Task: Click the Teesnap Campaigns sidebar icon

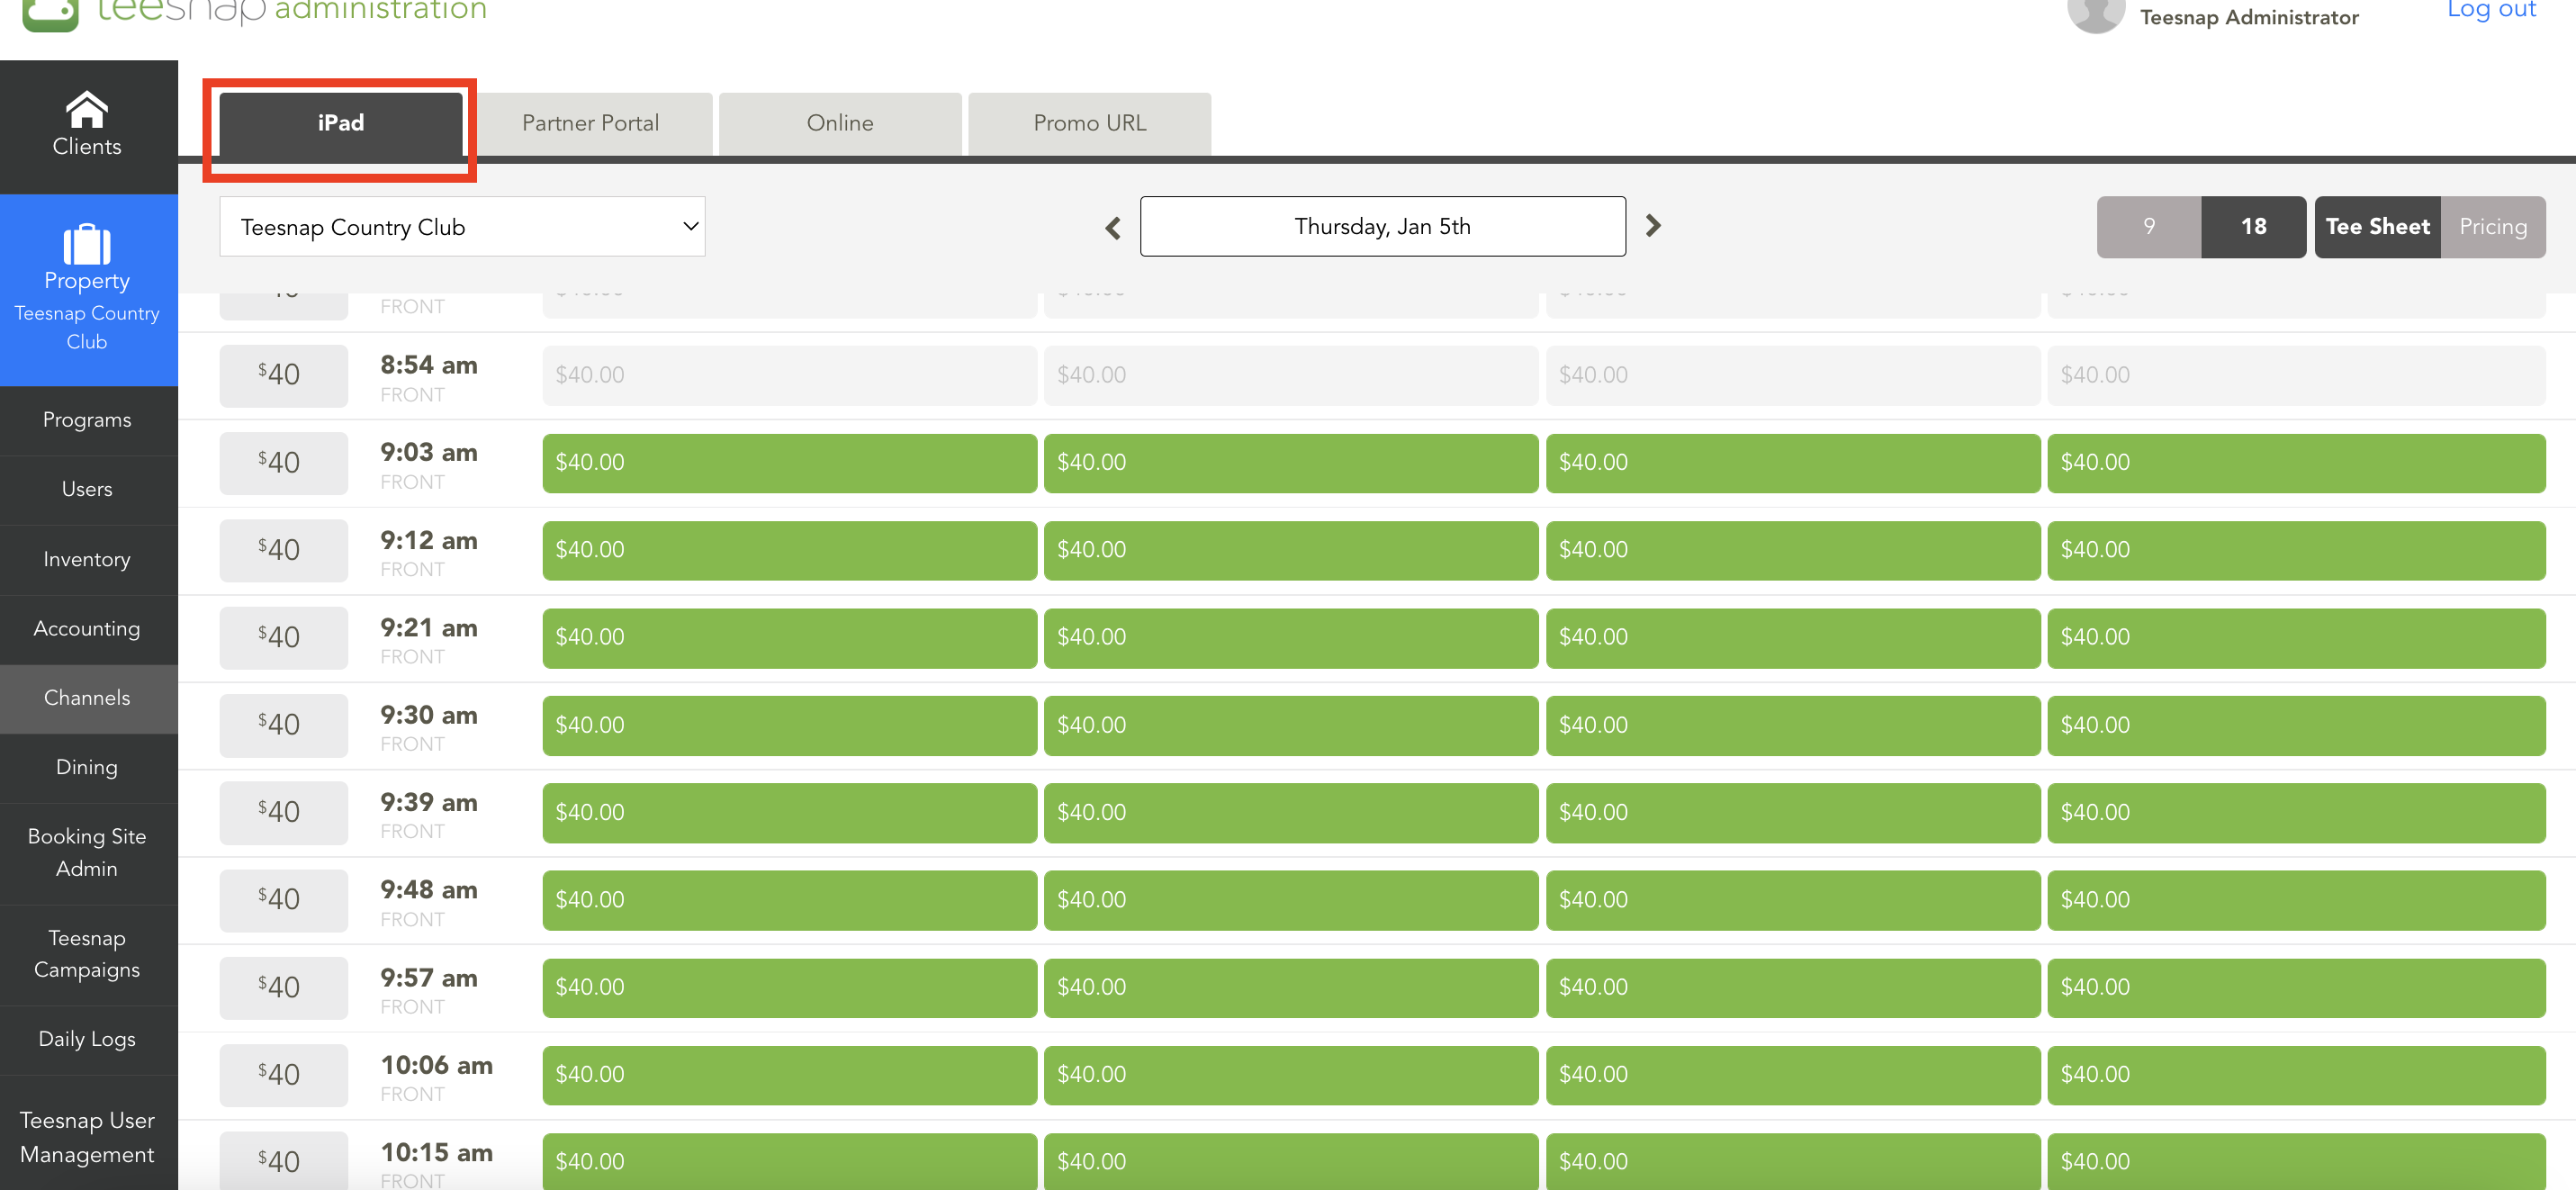Action: pos(87,953)
